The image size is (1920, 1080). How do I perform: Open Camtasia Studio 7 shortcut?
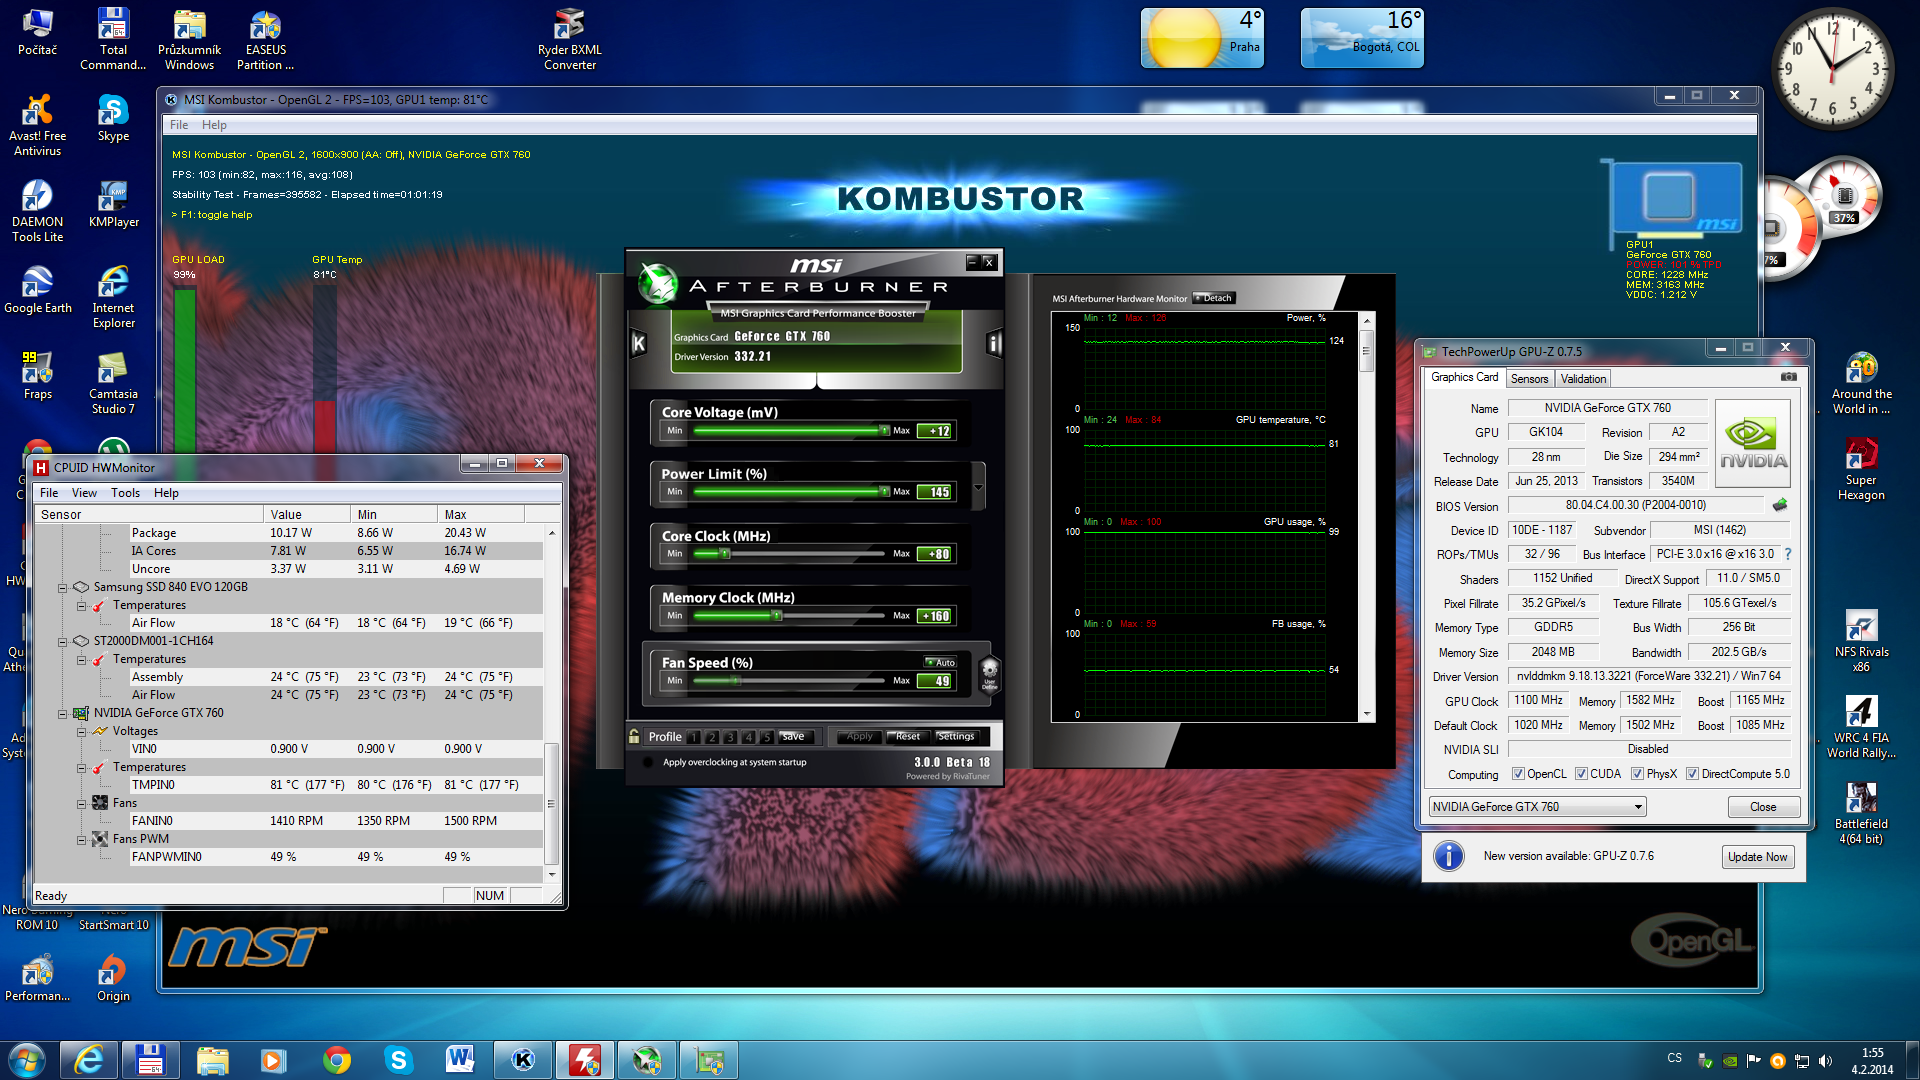click(113, 383)
